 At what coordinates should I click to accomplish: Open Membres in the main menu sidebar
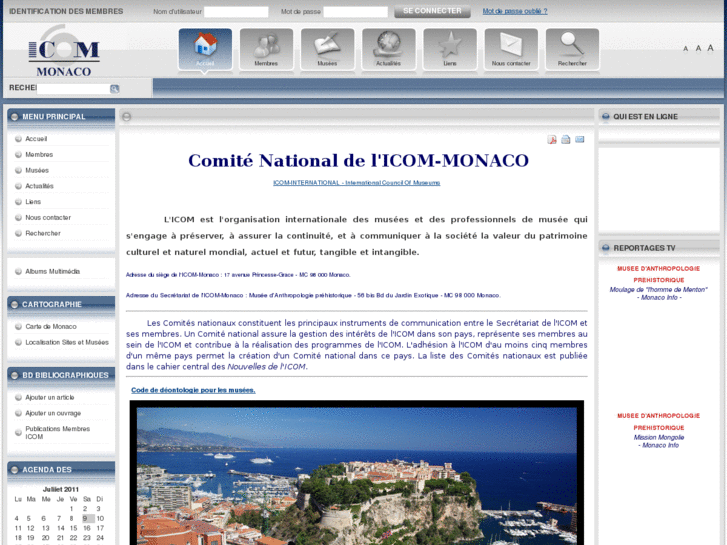pyautogui.click(x=39, y=154)
